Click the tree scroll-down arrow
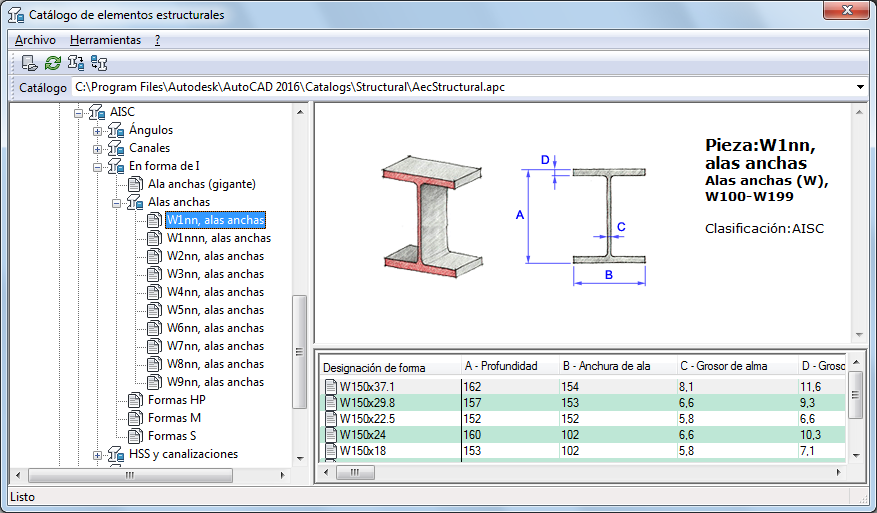877x513 pixels. click(300, 459)
